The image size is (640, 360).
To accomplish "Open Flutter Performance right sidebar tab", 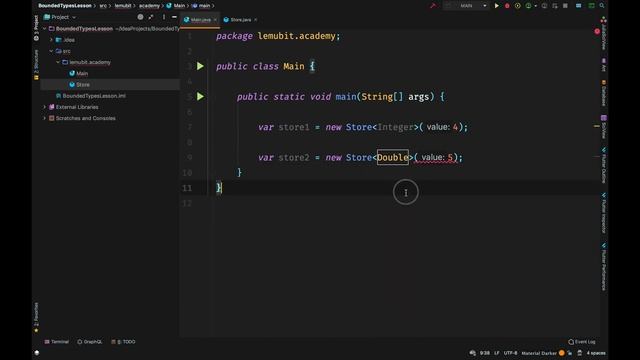I will pos(604,267).
